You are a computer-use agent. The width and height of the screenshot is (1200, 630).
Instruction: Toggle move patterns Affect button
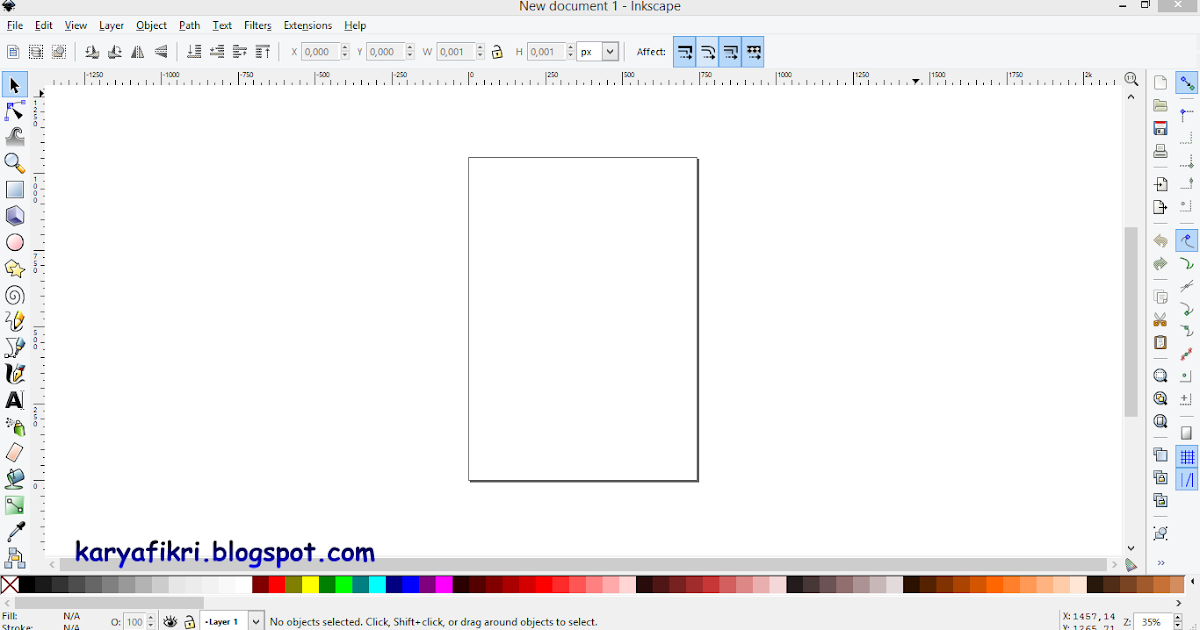(753, 52)
